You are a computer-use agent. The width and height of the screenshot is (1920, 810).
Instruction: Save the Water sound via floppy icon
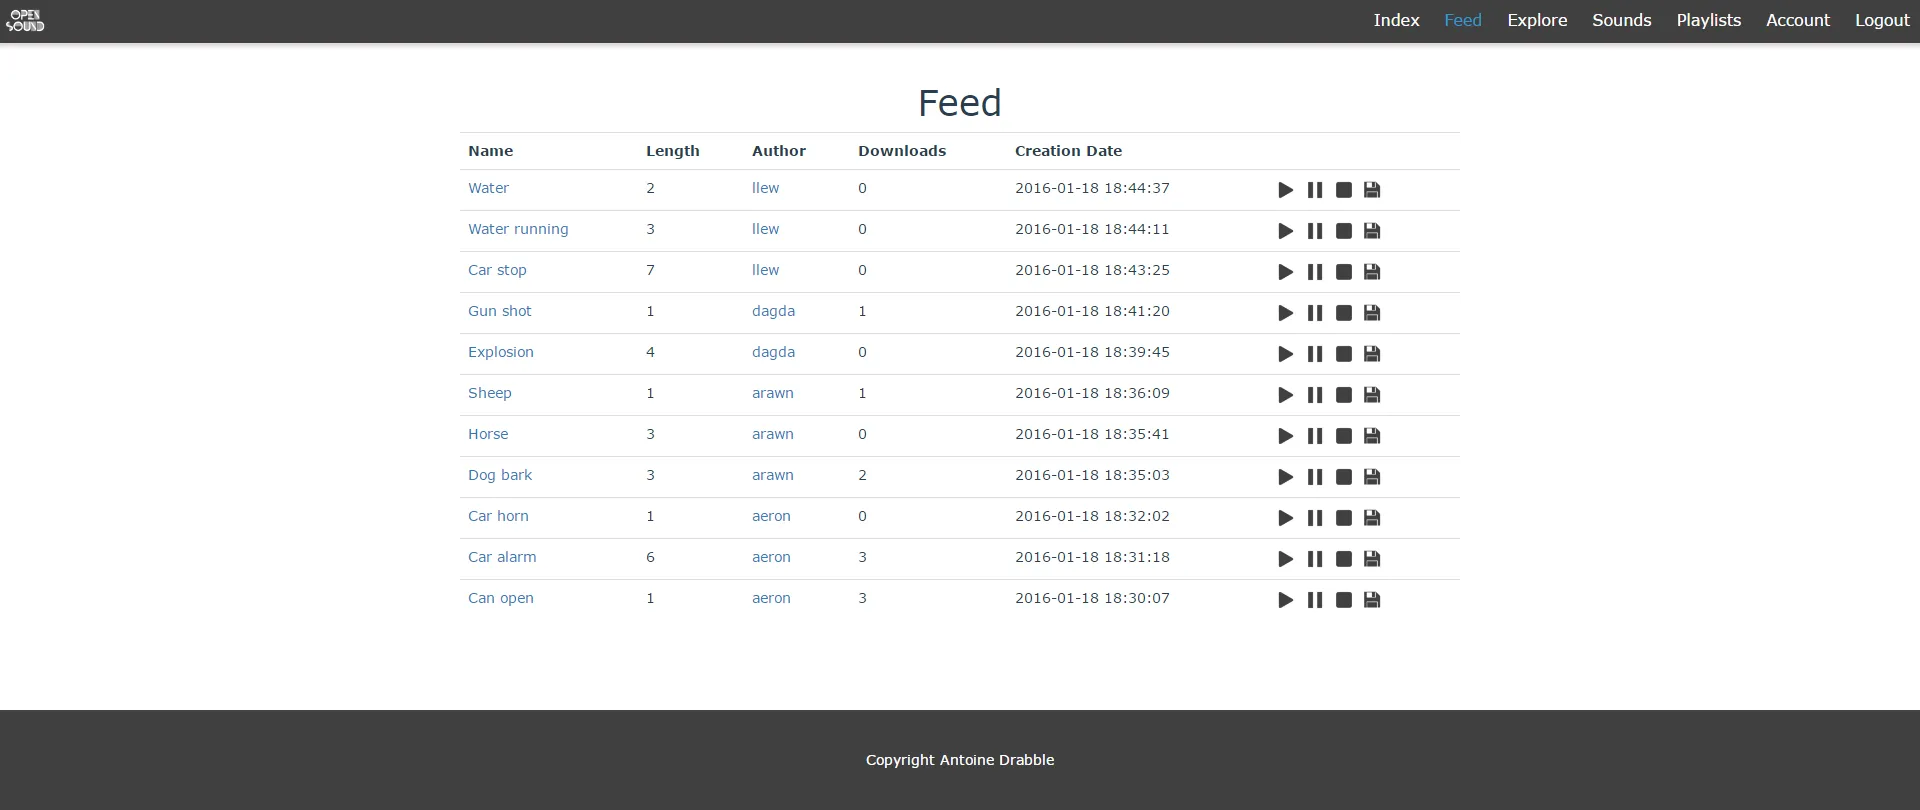[x=1372, y=190]
